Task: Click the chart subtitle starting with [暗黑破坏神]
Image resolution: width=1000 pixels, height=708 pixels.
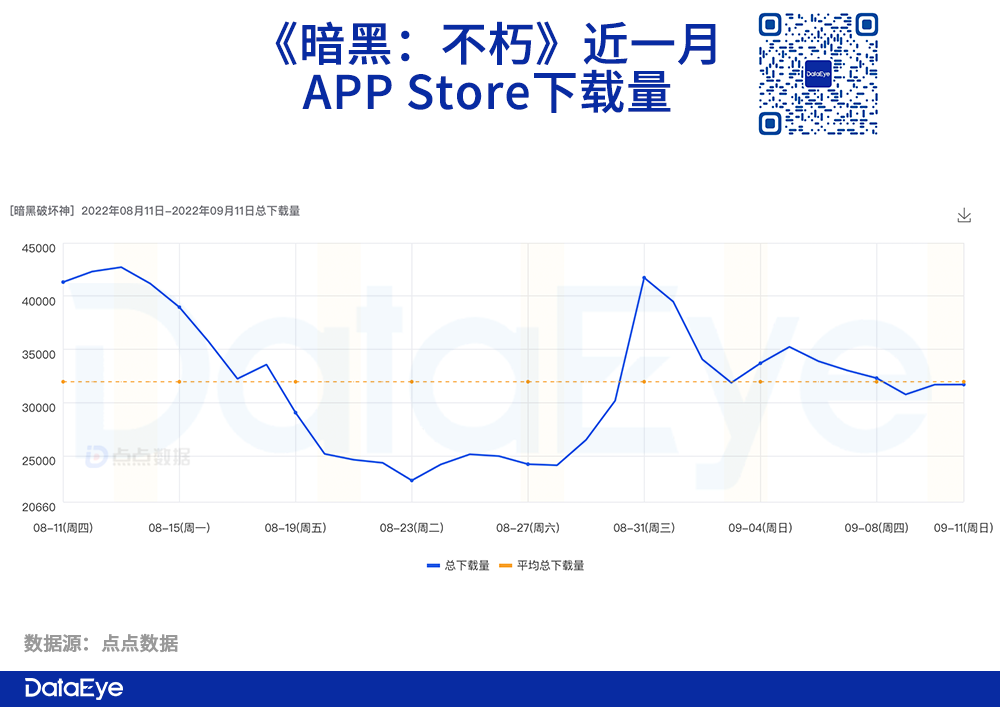Action: pos(155,211)
